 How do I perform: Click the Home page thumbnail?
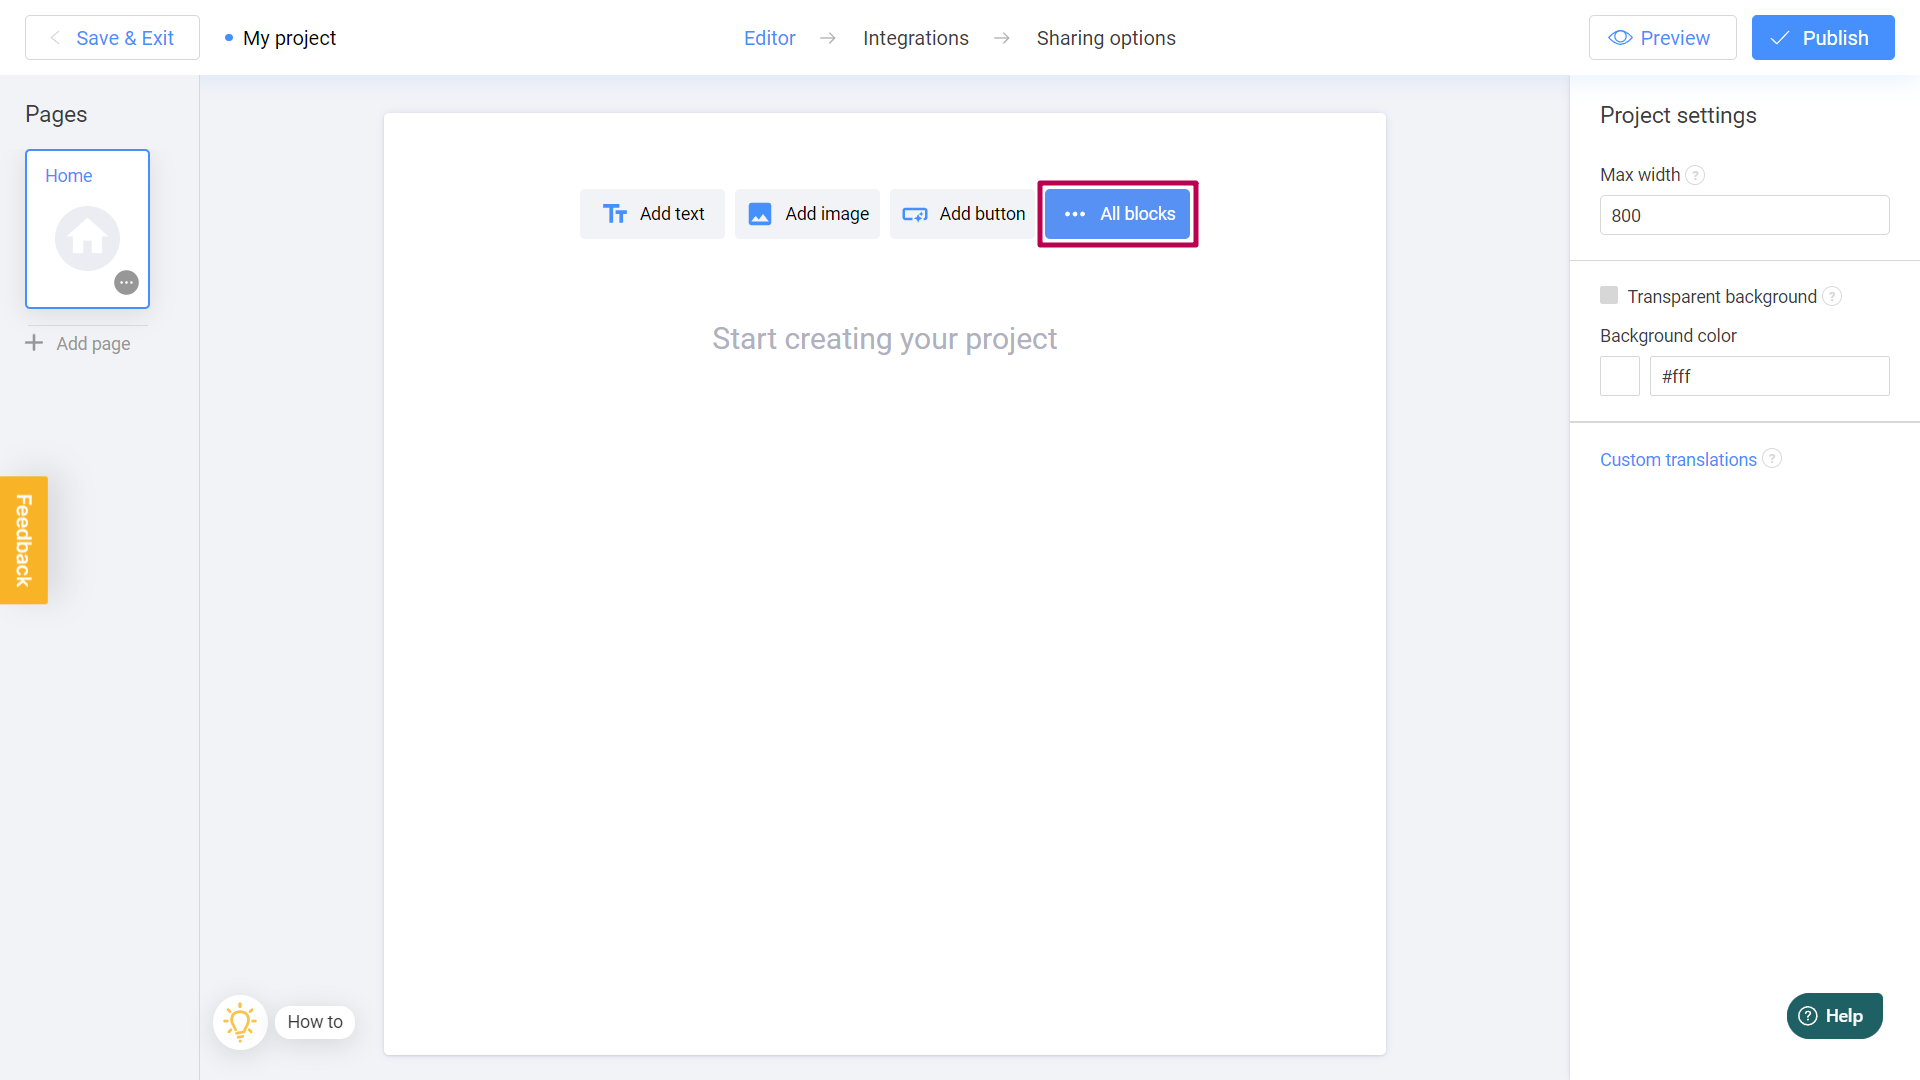[87, 228]
